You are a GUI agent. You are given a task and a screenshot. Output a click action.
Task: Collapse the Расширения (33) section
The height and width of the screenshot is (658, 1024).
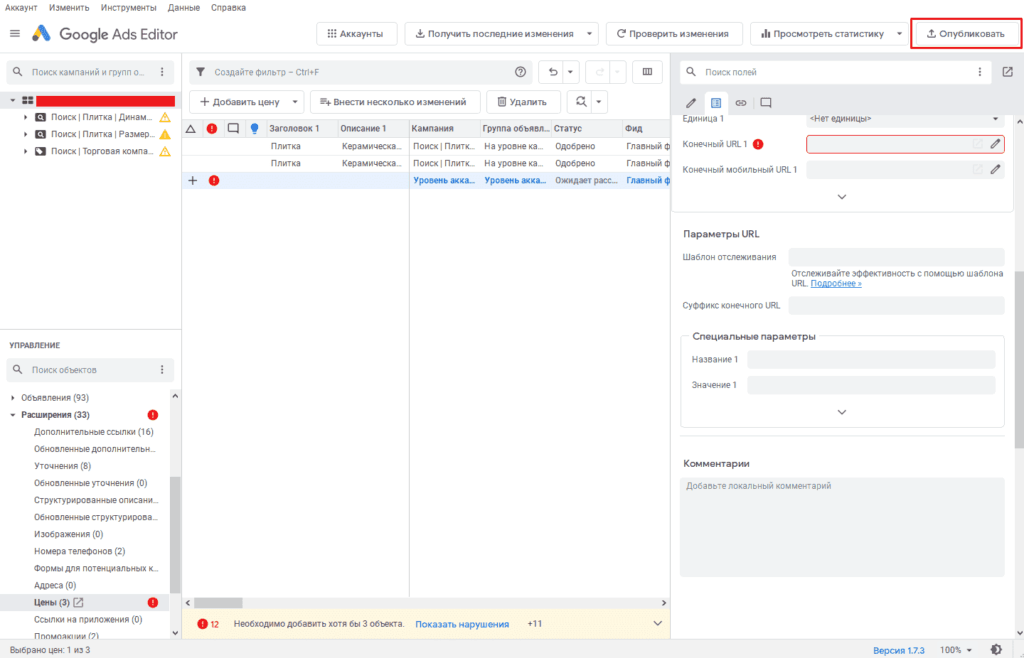13,415
